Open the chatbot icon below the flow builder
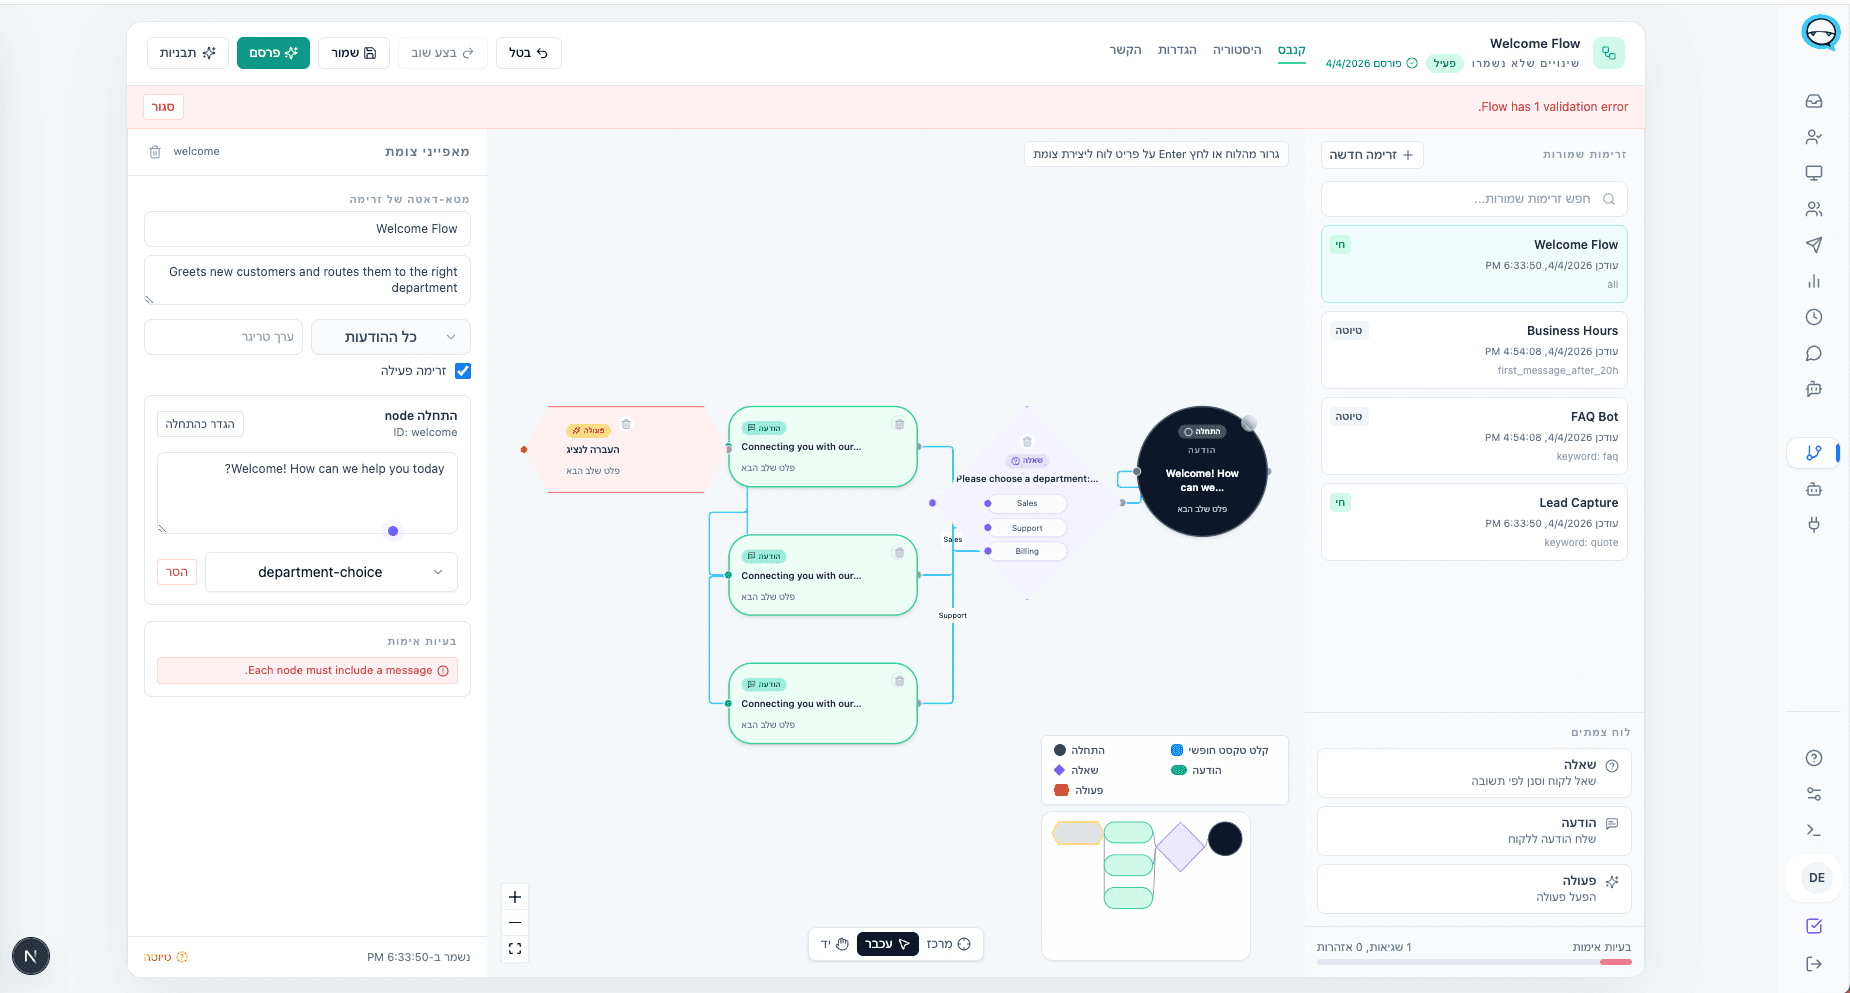 [x=1815, y=489]
